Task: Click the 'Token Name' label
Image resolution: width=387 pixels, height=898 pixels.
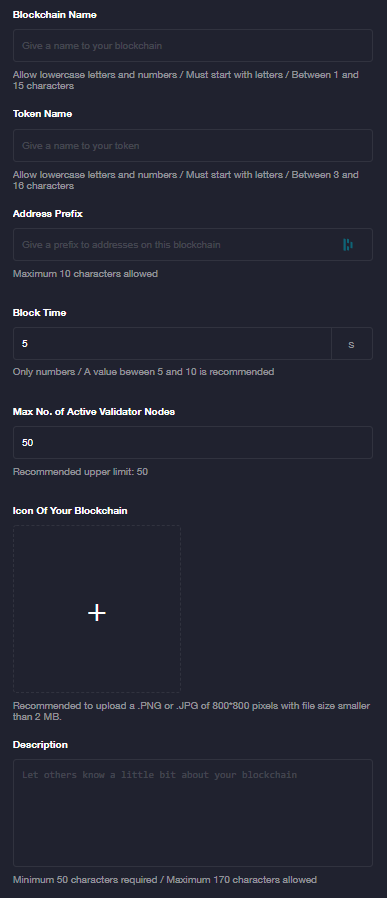Action: pyautogui.click(x=42, y=114)
